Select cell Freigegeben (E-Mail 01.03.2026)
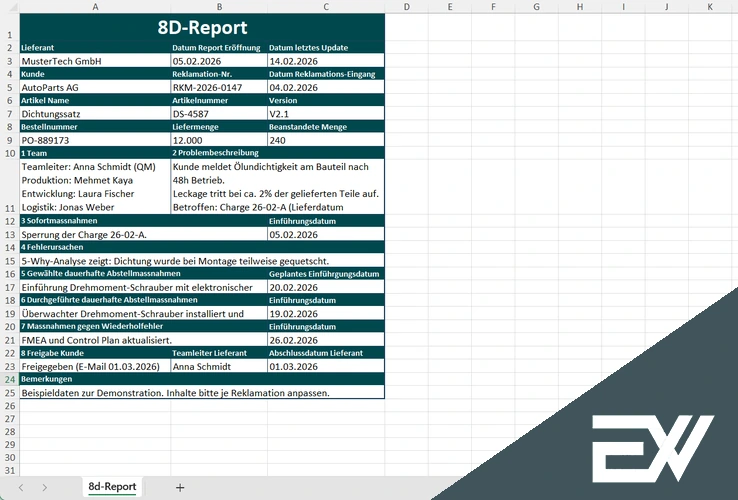The height and width of the screenshot is (500, 738). pyautogui.click(x=95, y=366)
